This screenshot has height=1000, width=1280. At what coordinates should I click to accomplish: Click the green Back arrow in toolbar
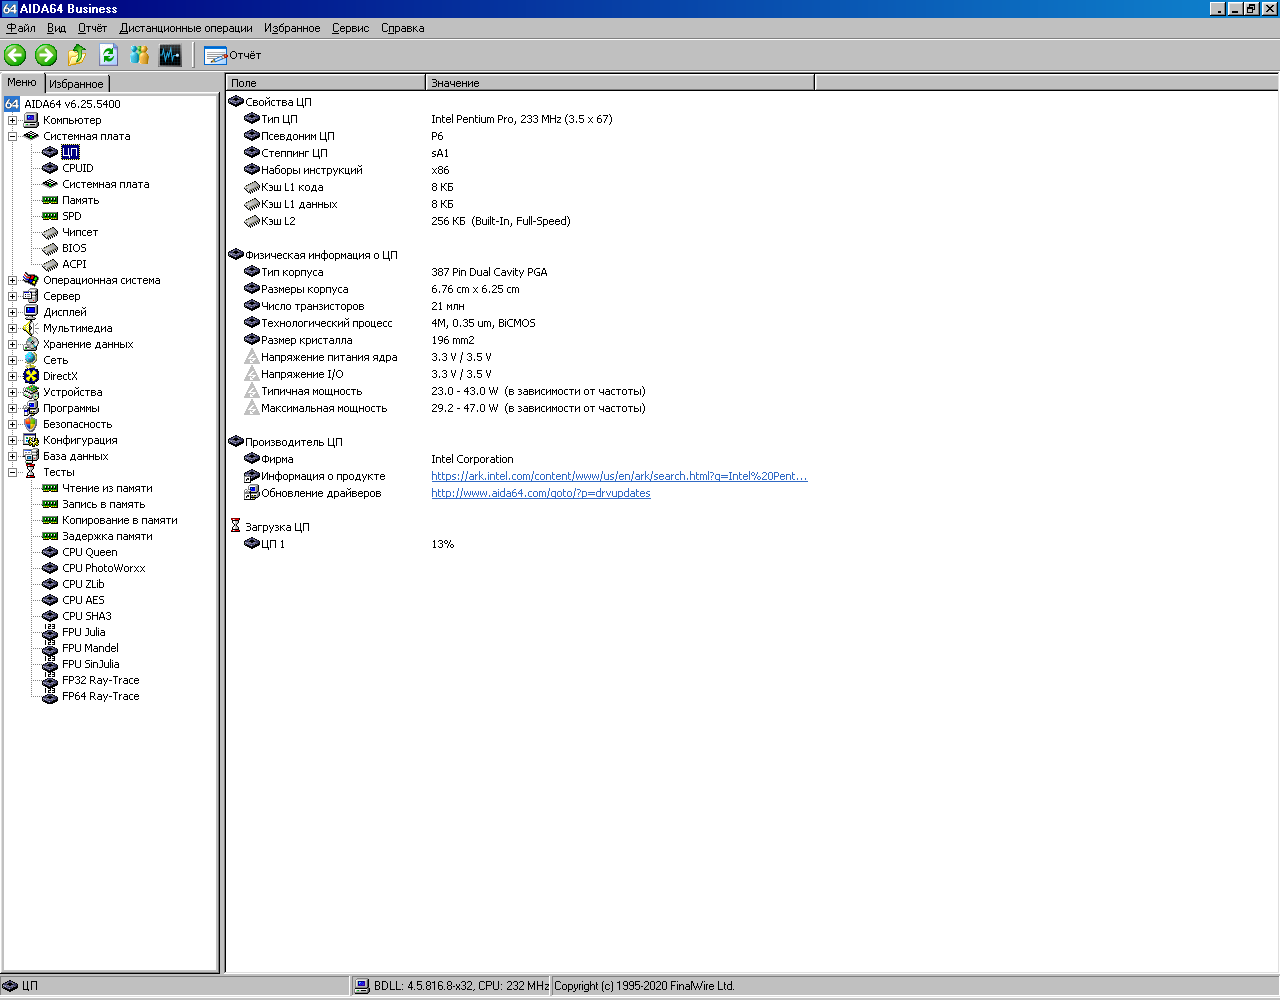pyautogui.click(x=15, y=55)
